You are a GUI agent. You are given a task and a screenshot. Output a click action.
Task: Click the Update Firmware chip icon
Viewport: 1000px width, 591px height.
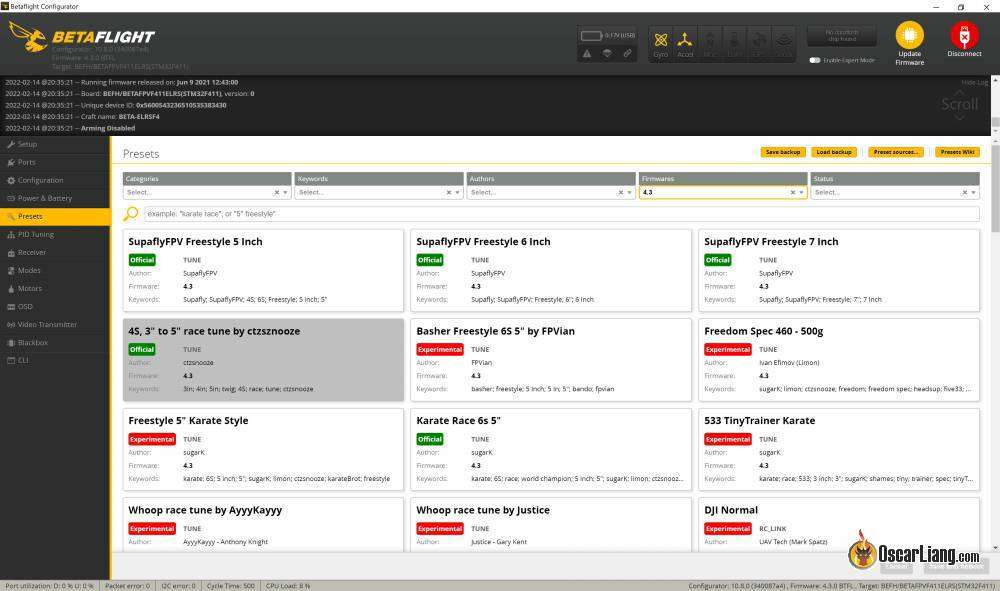(x=909, y=35)
